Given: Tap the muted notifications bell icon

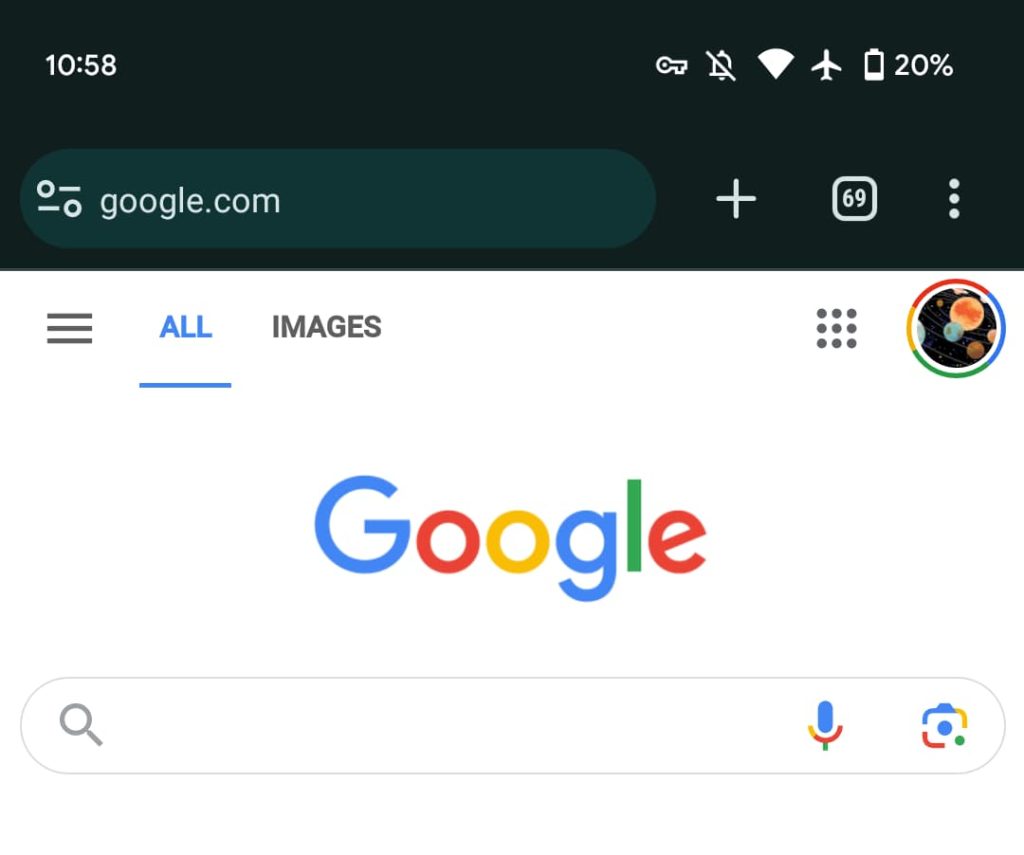Looking at the screenshot, I should (721, 66).
